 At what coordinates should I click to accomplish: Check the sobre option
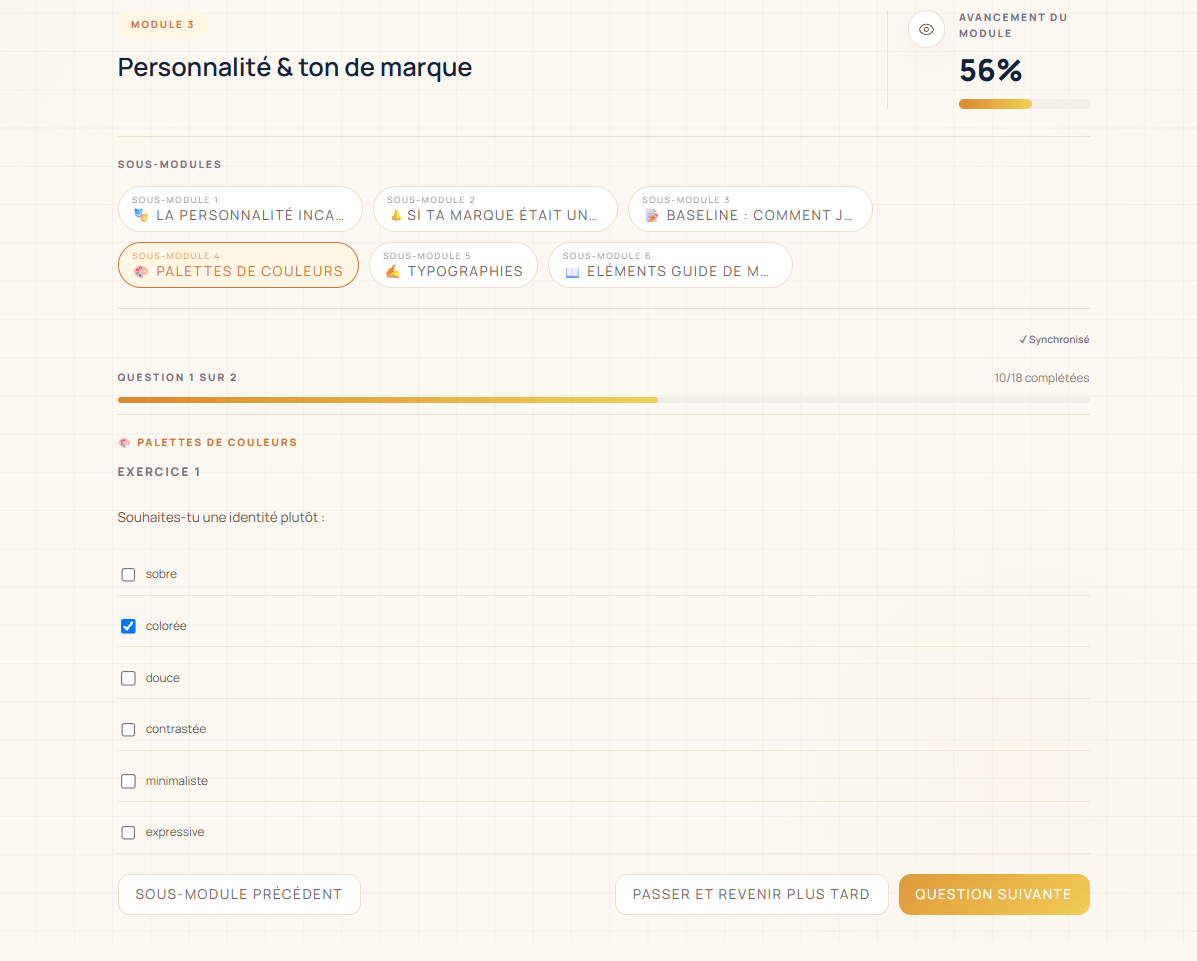pyautogui.click(x=128, y=575)
